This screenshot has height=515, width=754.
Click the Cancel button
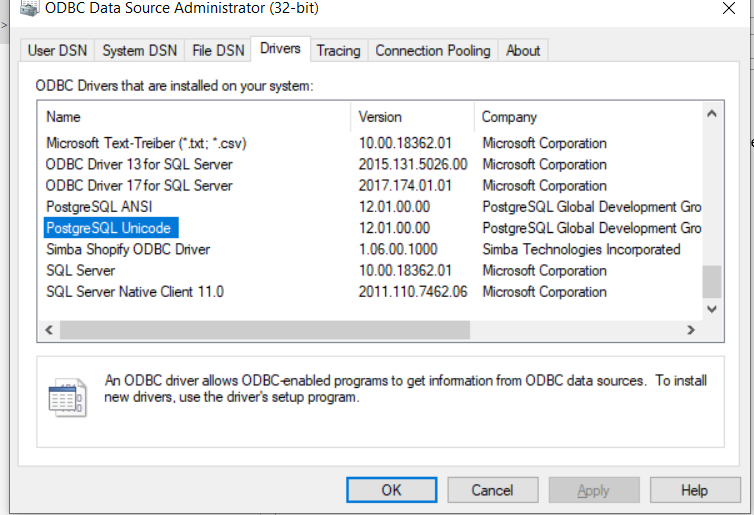point(492,490)
